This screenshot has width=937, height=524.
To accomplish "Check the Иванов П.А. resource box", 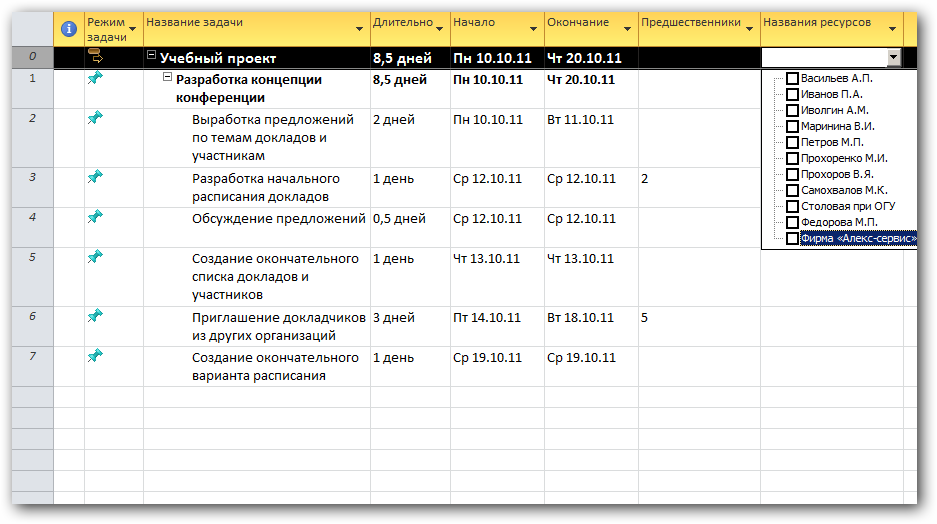I will click(x=792, y=94).
